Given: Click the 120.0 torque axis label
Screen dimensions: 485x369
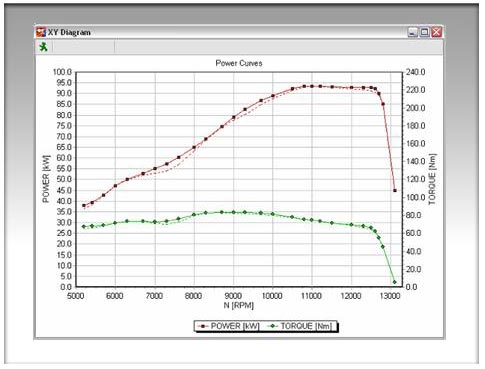Looking at the screenshot, I should [415, 179].
